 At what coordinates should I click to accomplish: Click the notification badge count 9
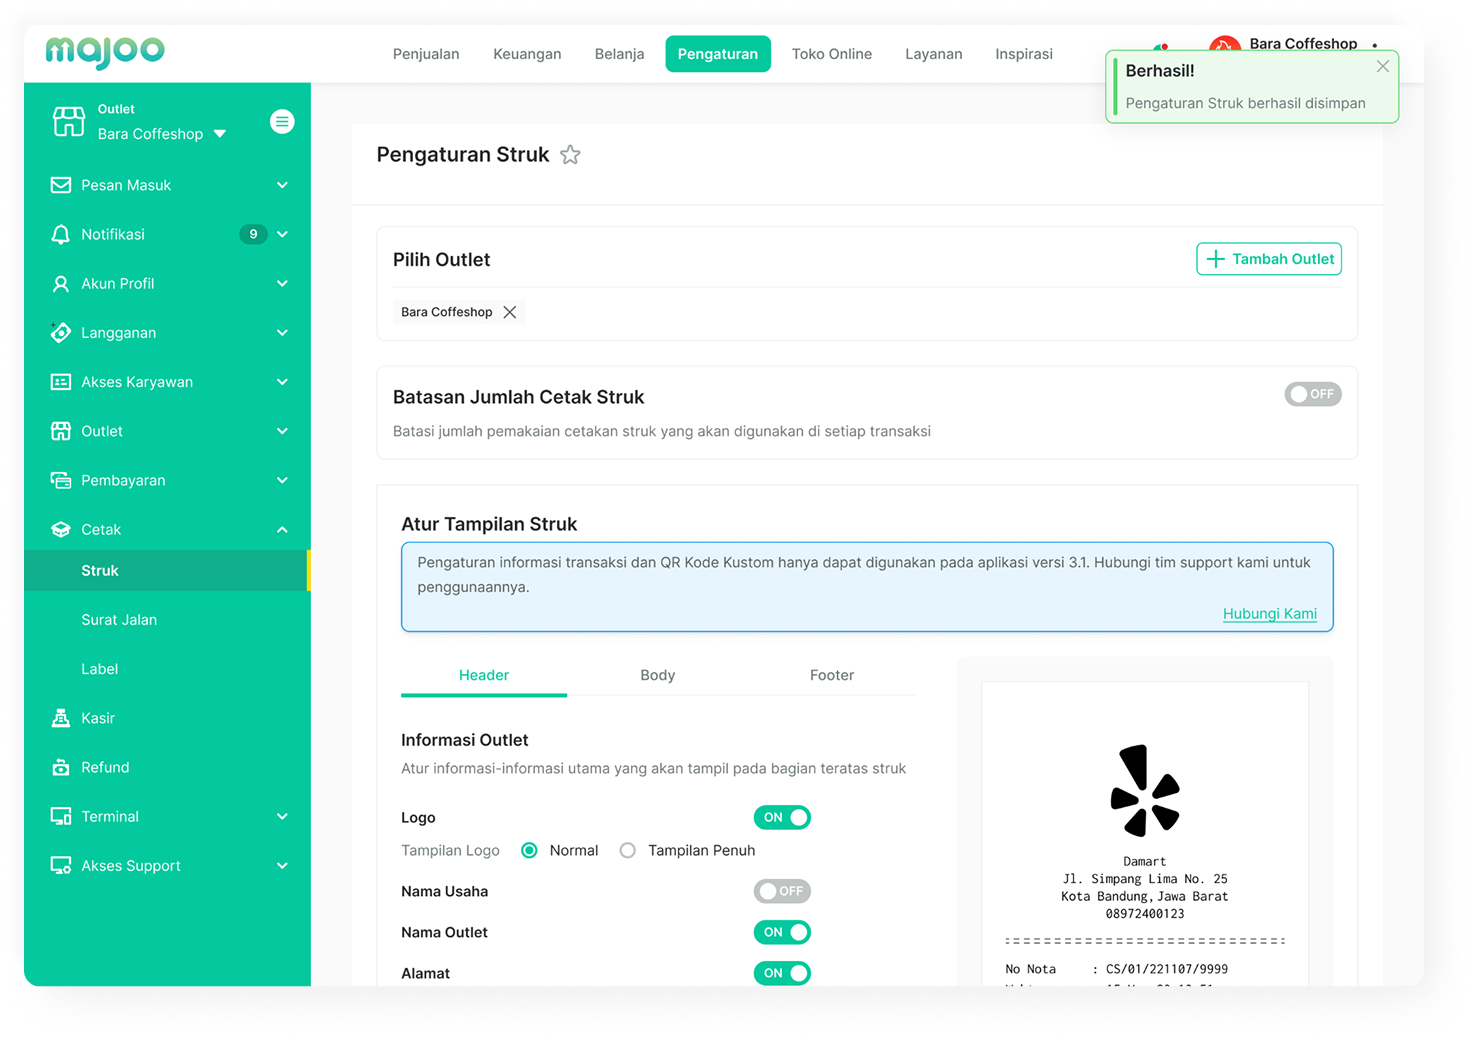pyautogui.click(x=253, y=234)
